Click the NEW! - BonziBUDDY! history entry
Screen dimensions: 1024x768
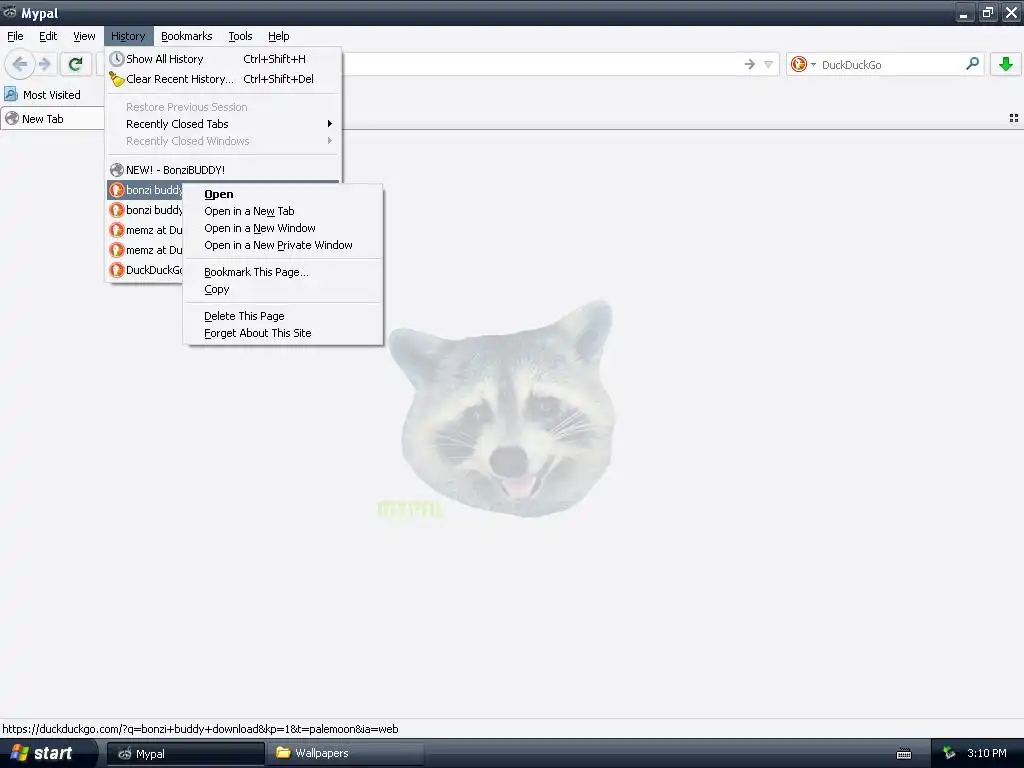(x=223, y=170)
